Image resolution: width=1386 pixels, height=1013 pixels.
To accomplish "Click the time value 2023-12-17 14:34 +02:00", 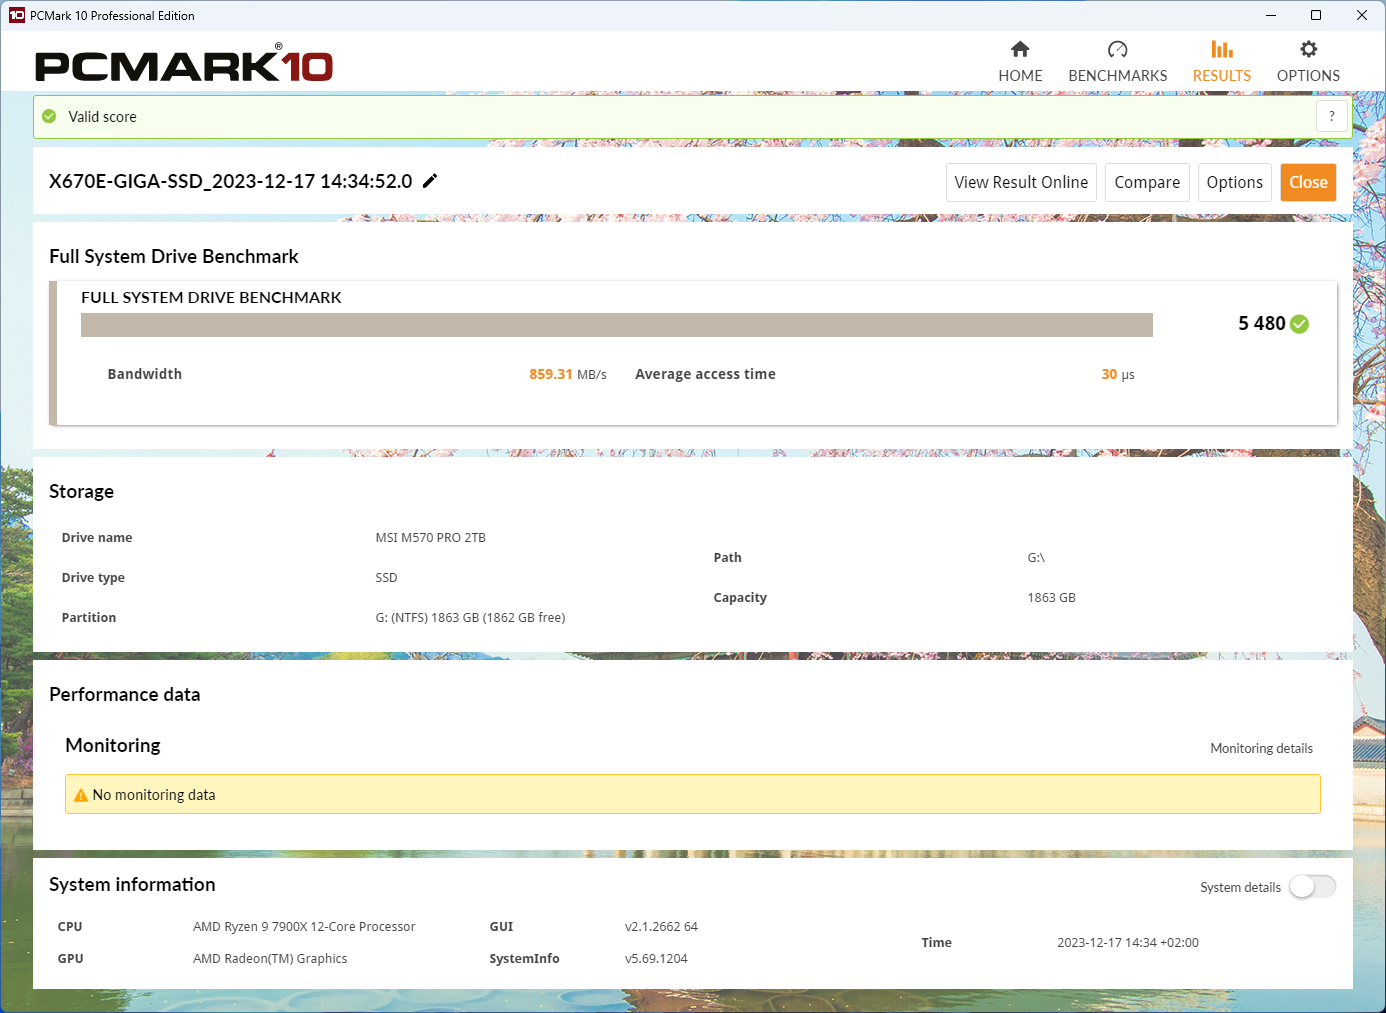I will tap(1128, 943).
